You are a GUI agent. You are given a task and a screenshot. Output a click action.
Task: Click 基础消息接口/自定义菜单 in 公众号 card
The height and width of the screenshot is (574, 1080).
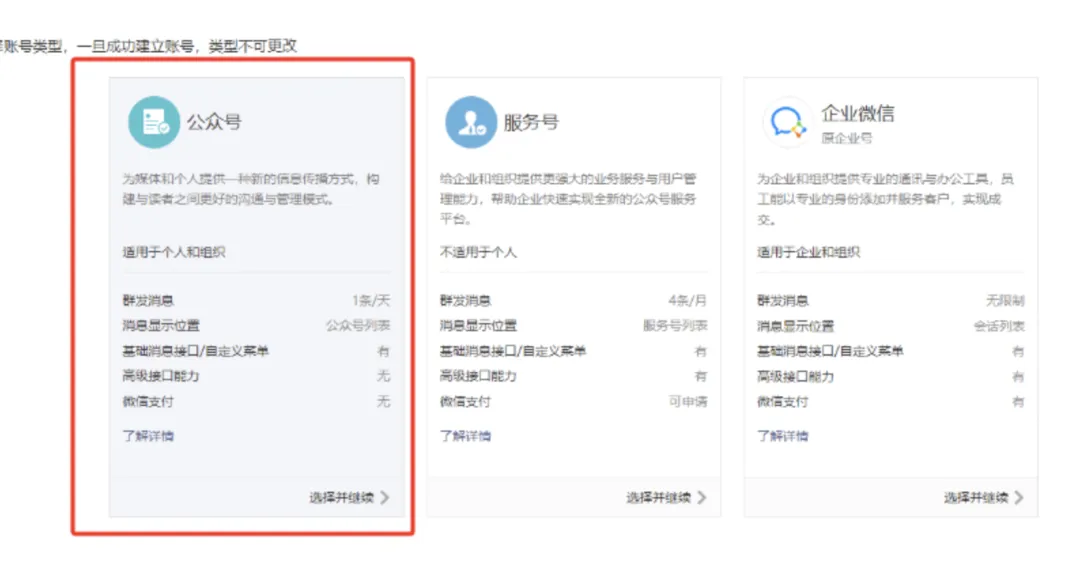(196, 351)
